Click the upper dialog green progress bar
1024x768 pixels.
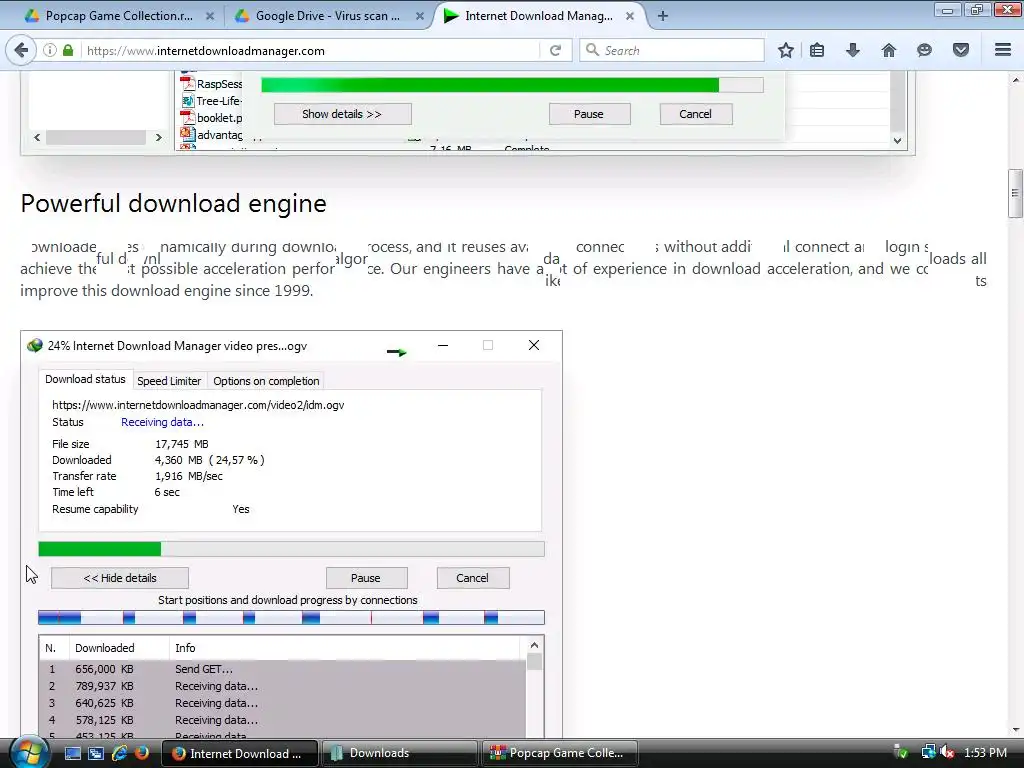pos(512,85)
